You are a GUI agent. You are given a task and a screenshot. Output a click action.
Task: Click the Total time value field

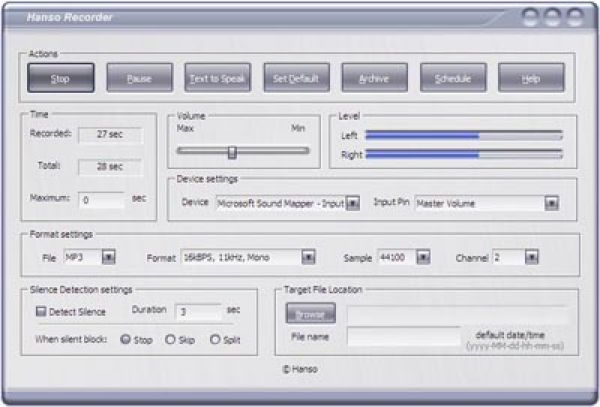pyautogui.click(x=111, y=167)
